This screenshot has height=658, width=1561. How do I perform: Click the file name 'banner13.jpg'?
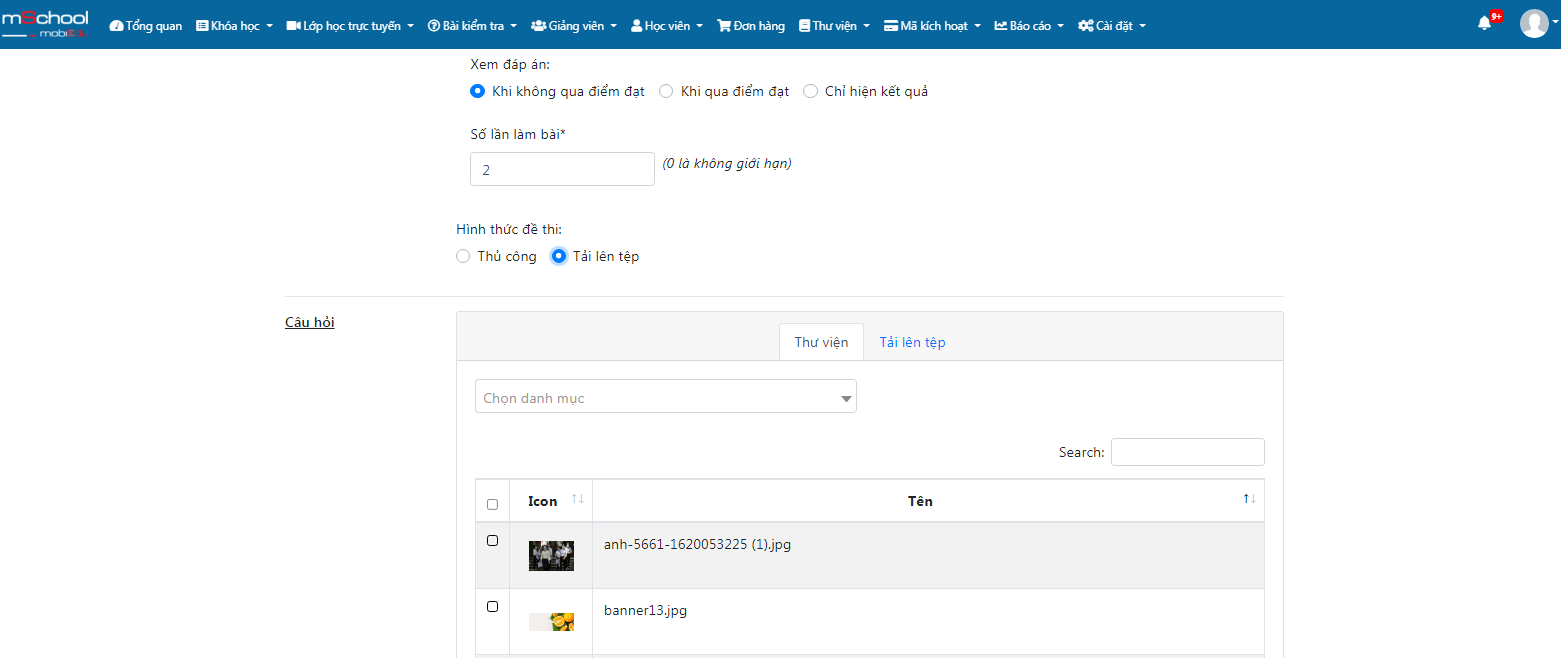coord(645,610)
